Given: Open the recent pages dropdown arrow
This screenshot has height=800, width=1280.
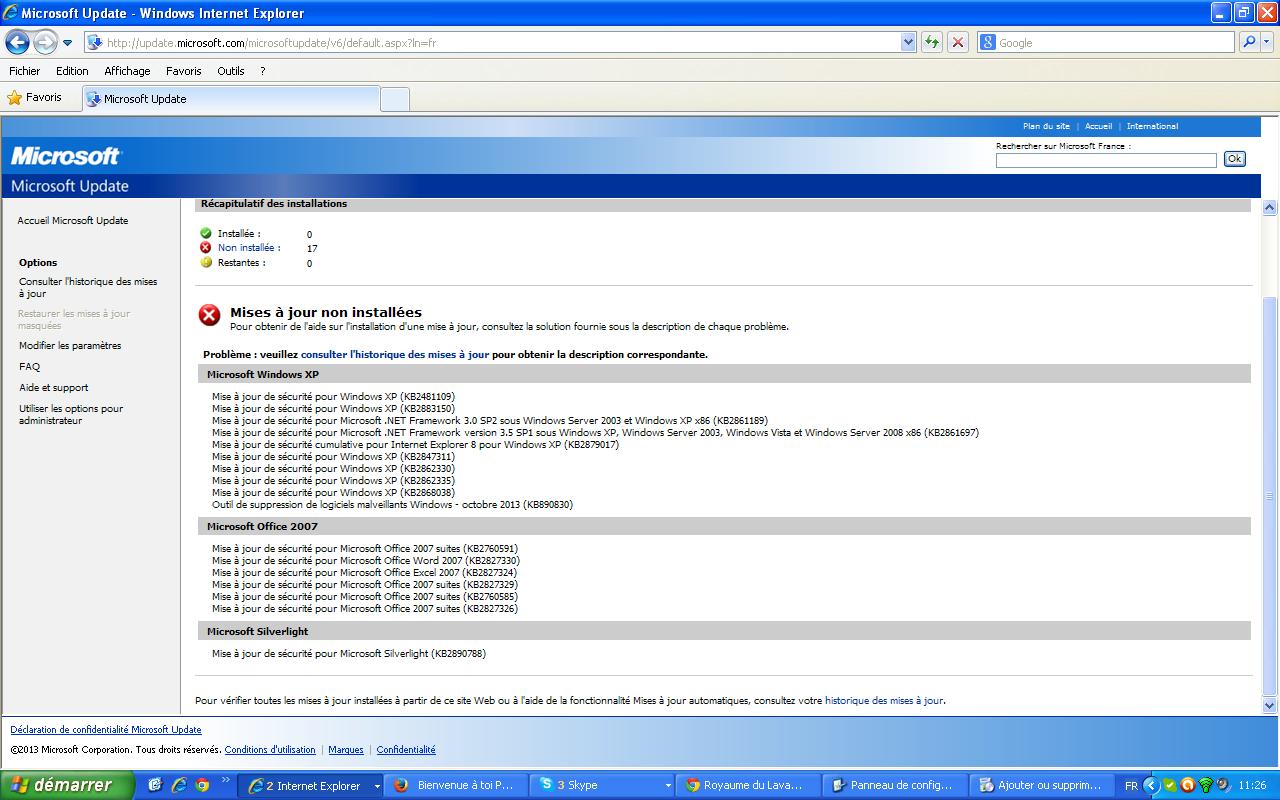Looking at the screenshot, I should [68, 43].
